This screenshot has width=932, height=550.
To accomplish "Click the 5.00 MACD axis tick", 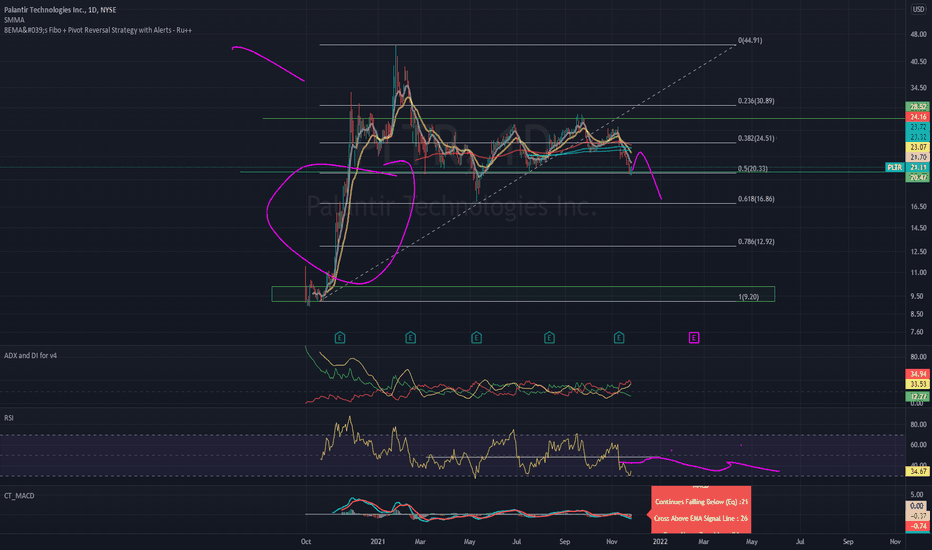I will [x=918, y=494].
